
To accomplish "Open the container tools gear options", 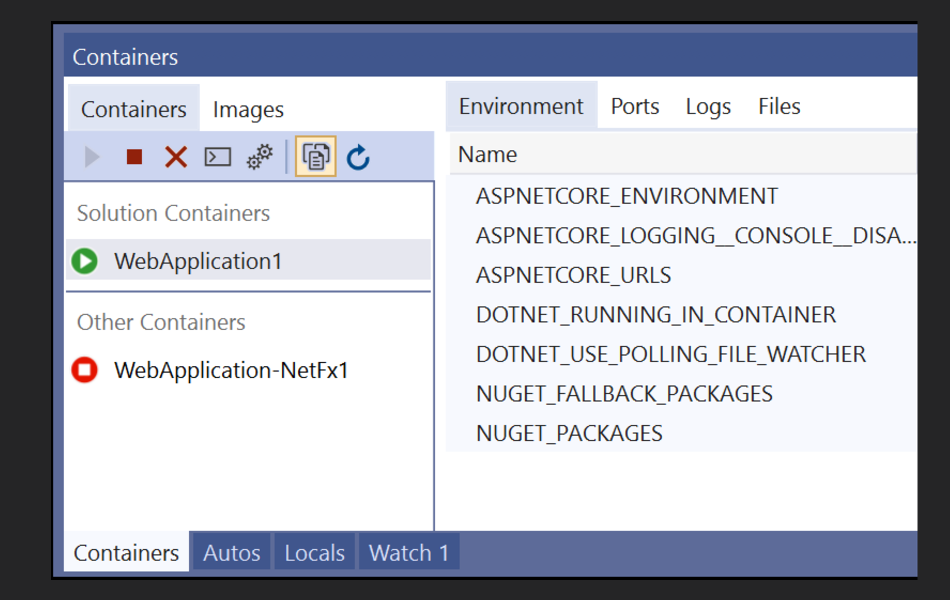I will 259,156.
